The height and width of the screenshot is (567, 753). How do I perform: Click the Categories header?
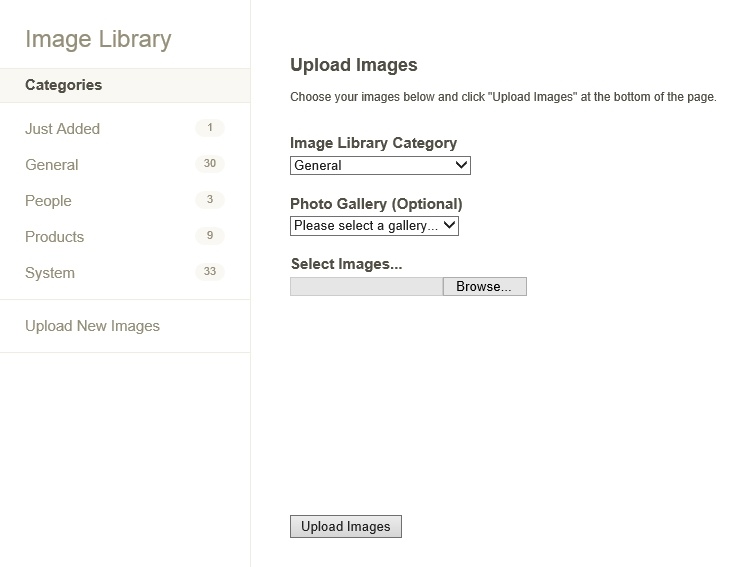(63, 85)
